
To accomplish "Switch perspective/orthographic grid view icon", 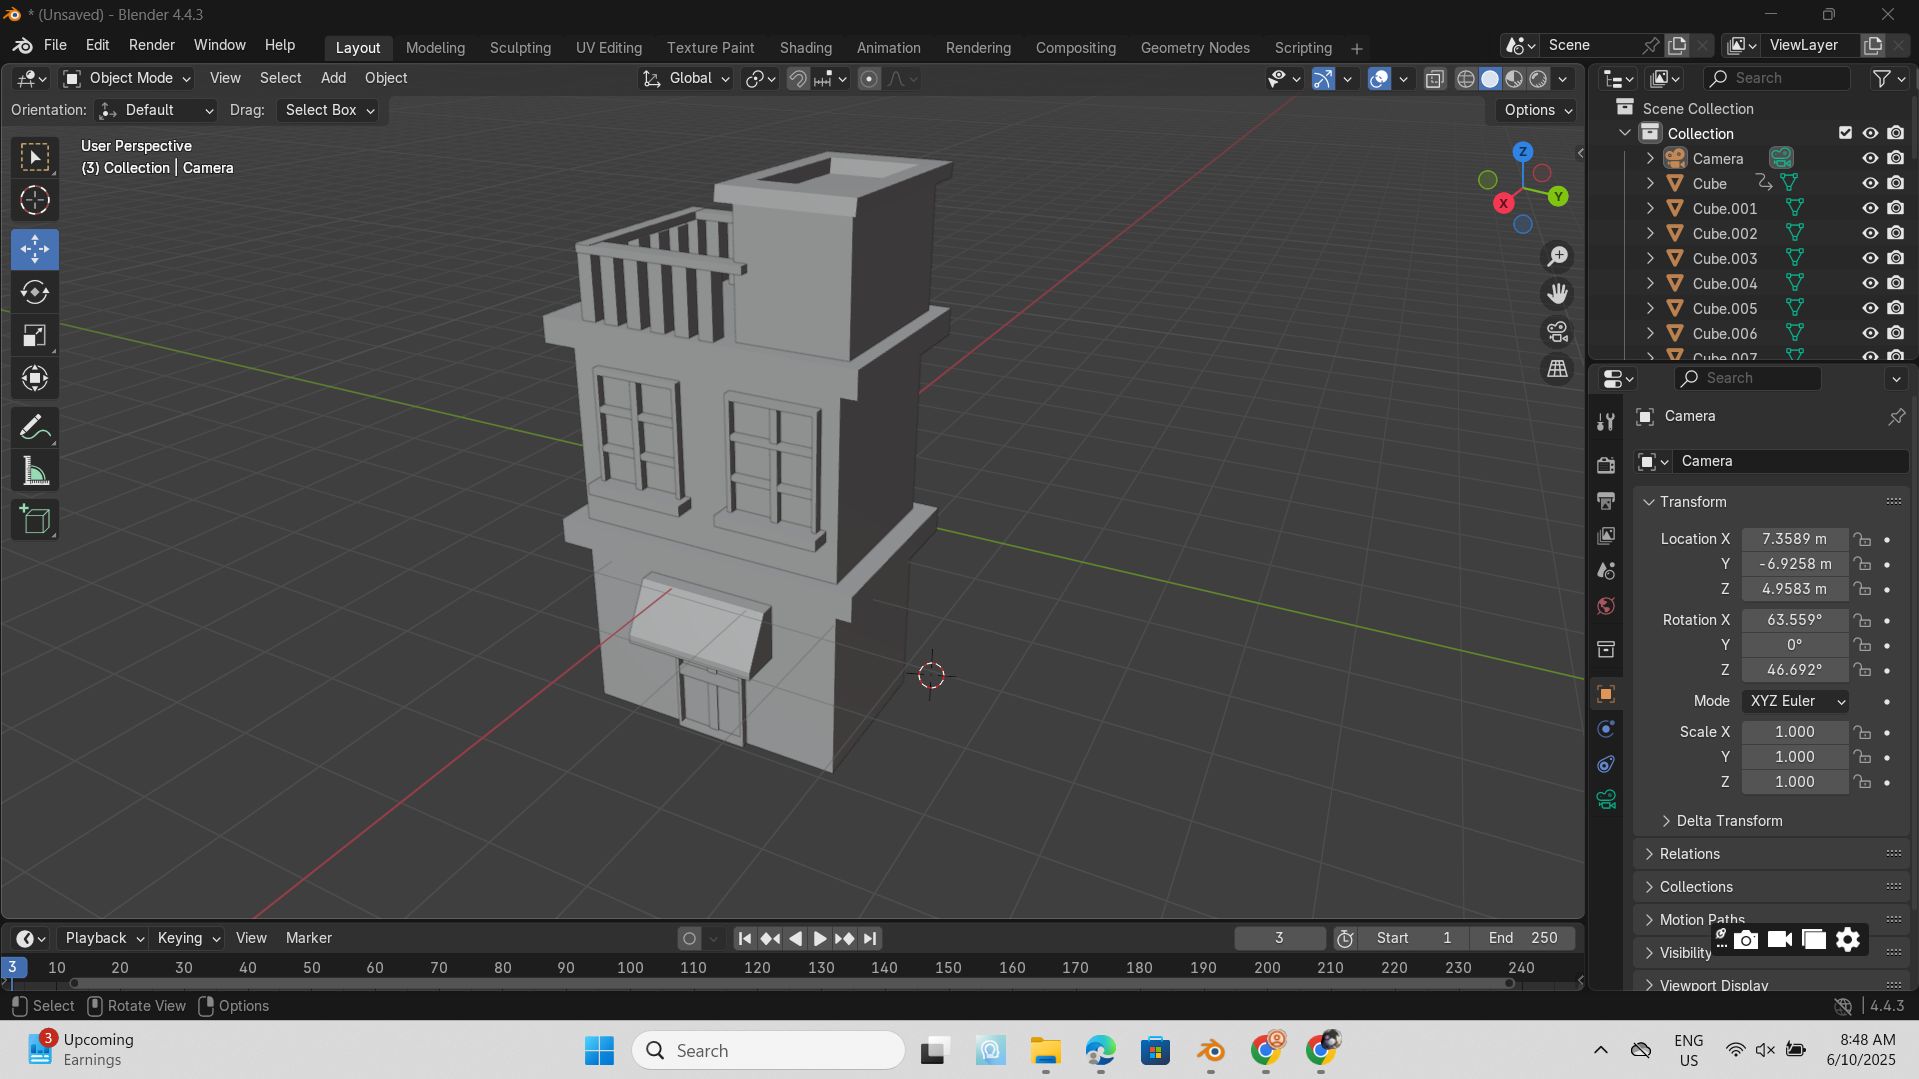I will (1557, 369).
